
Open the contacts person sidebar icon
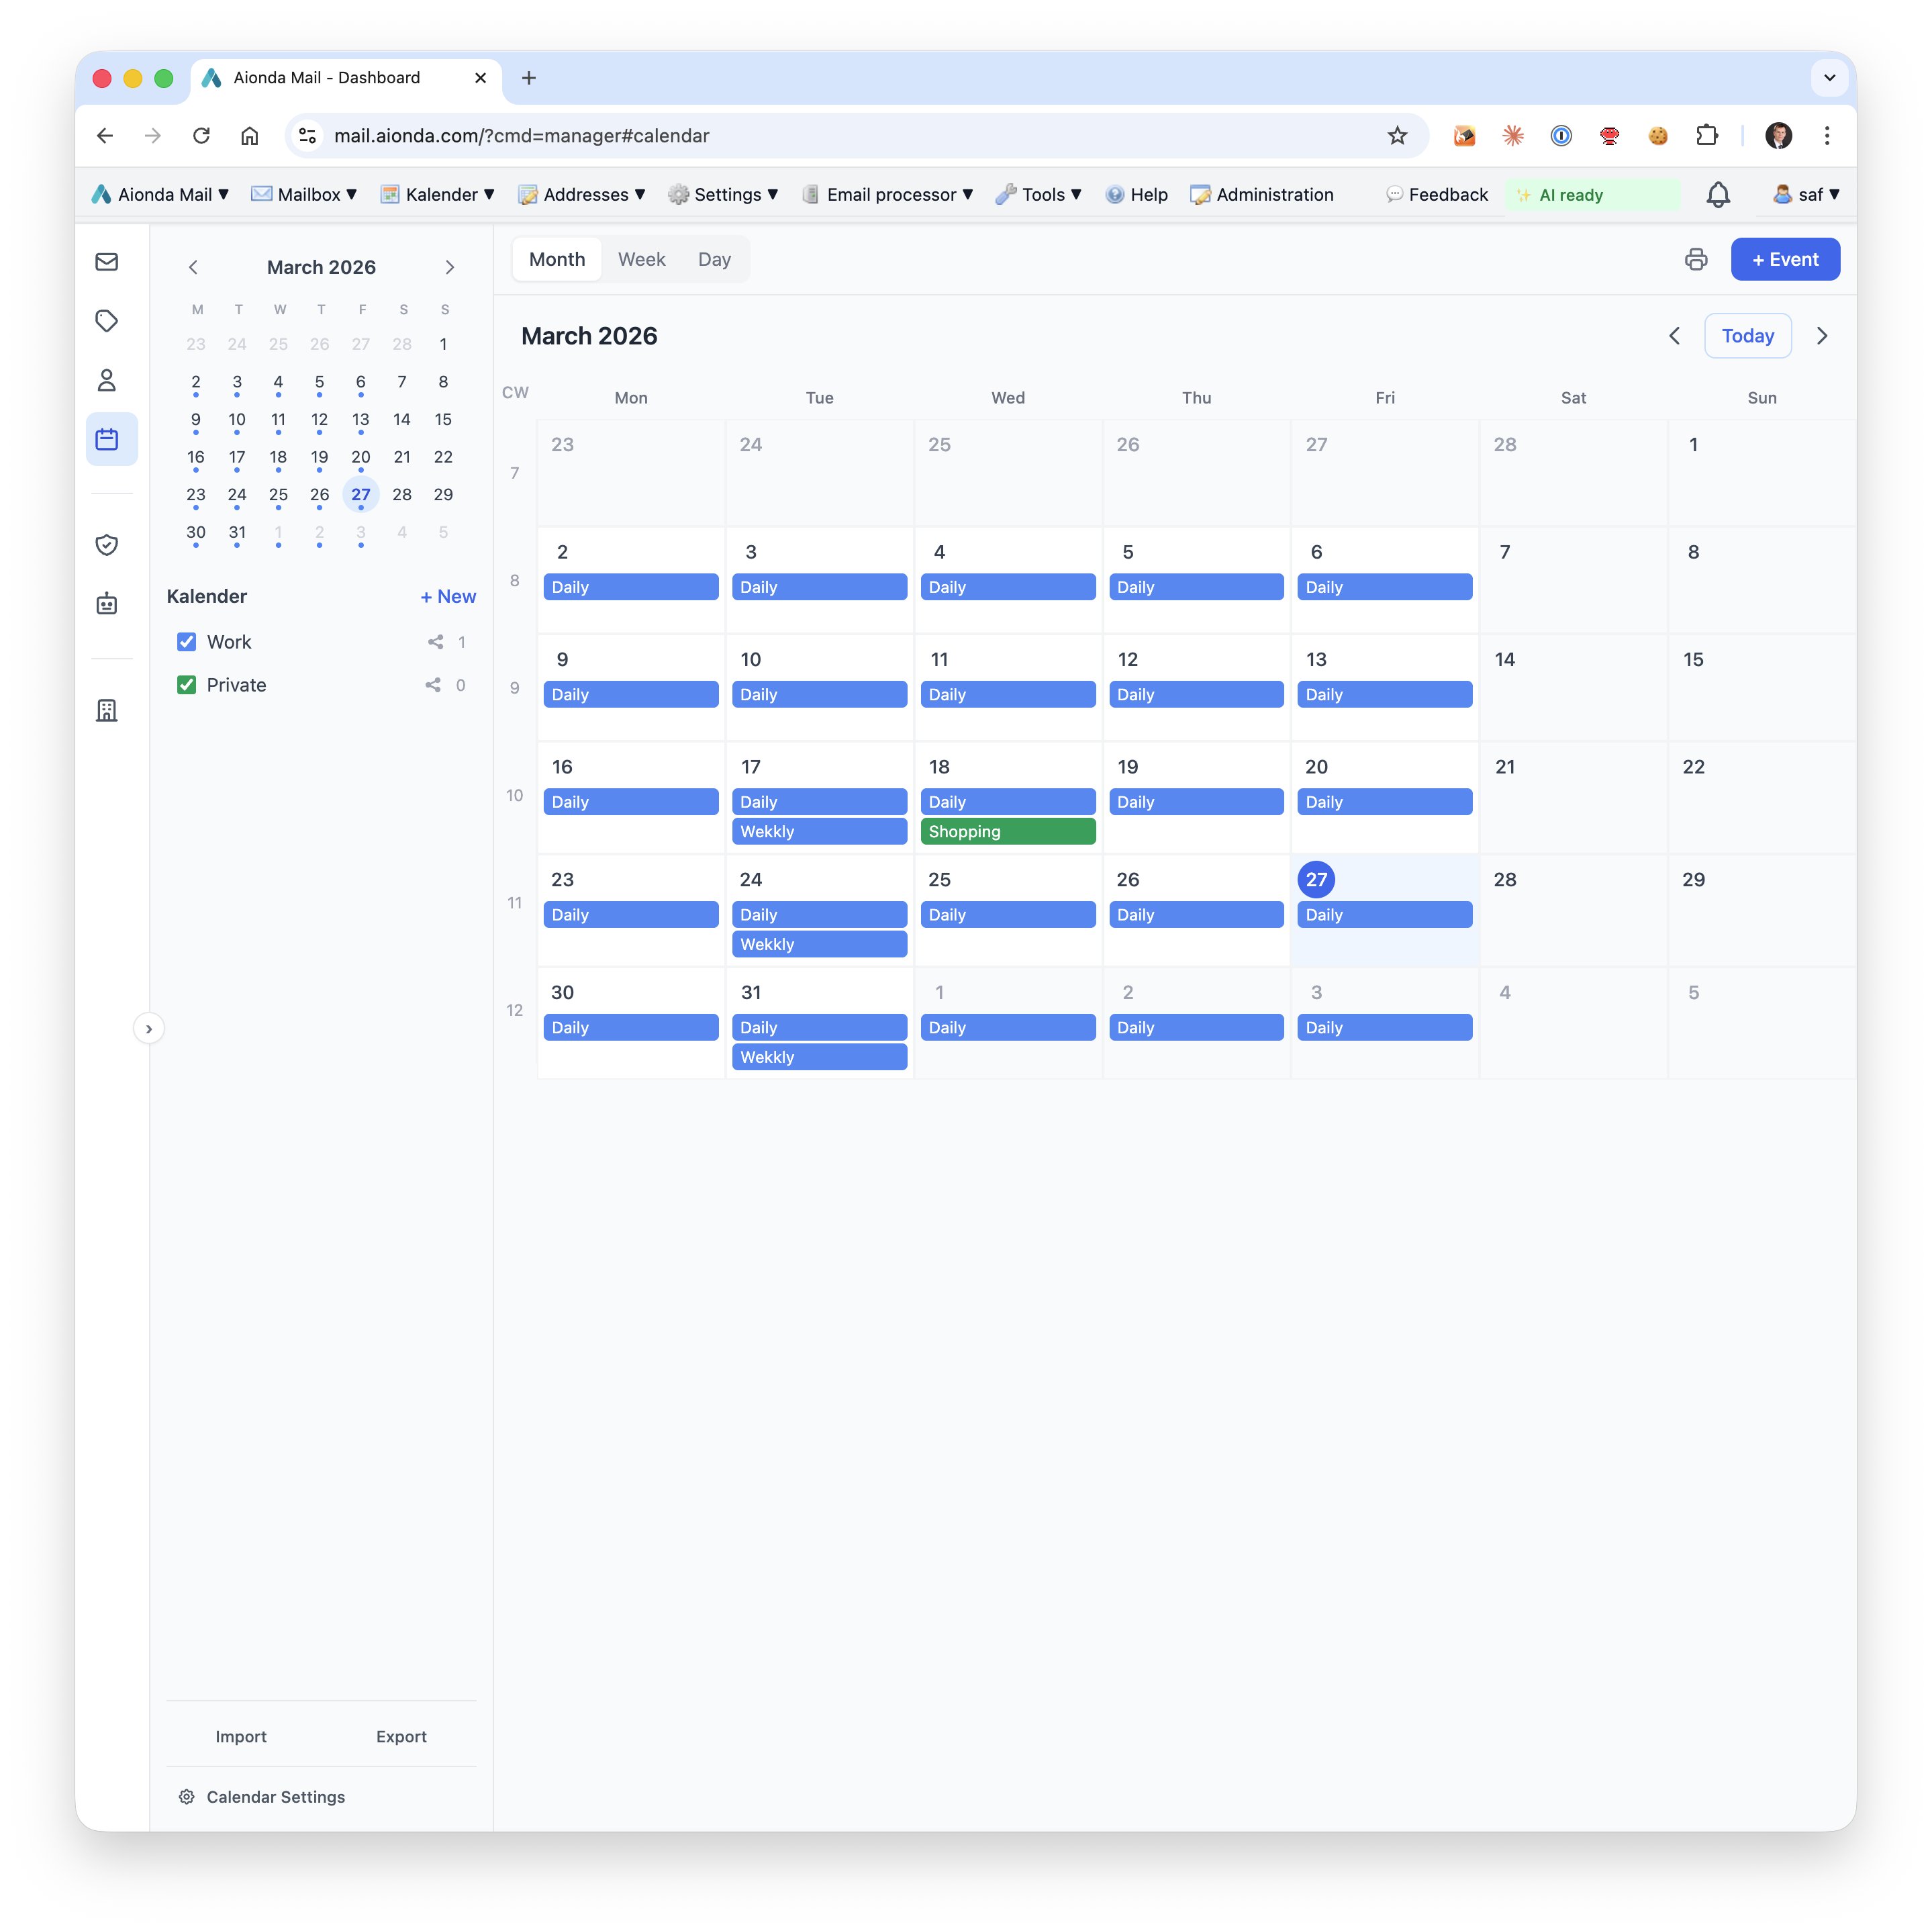coord(107,380)
